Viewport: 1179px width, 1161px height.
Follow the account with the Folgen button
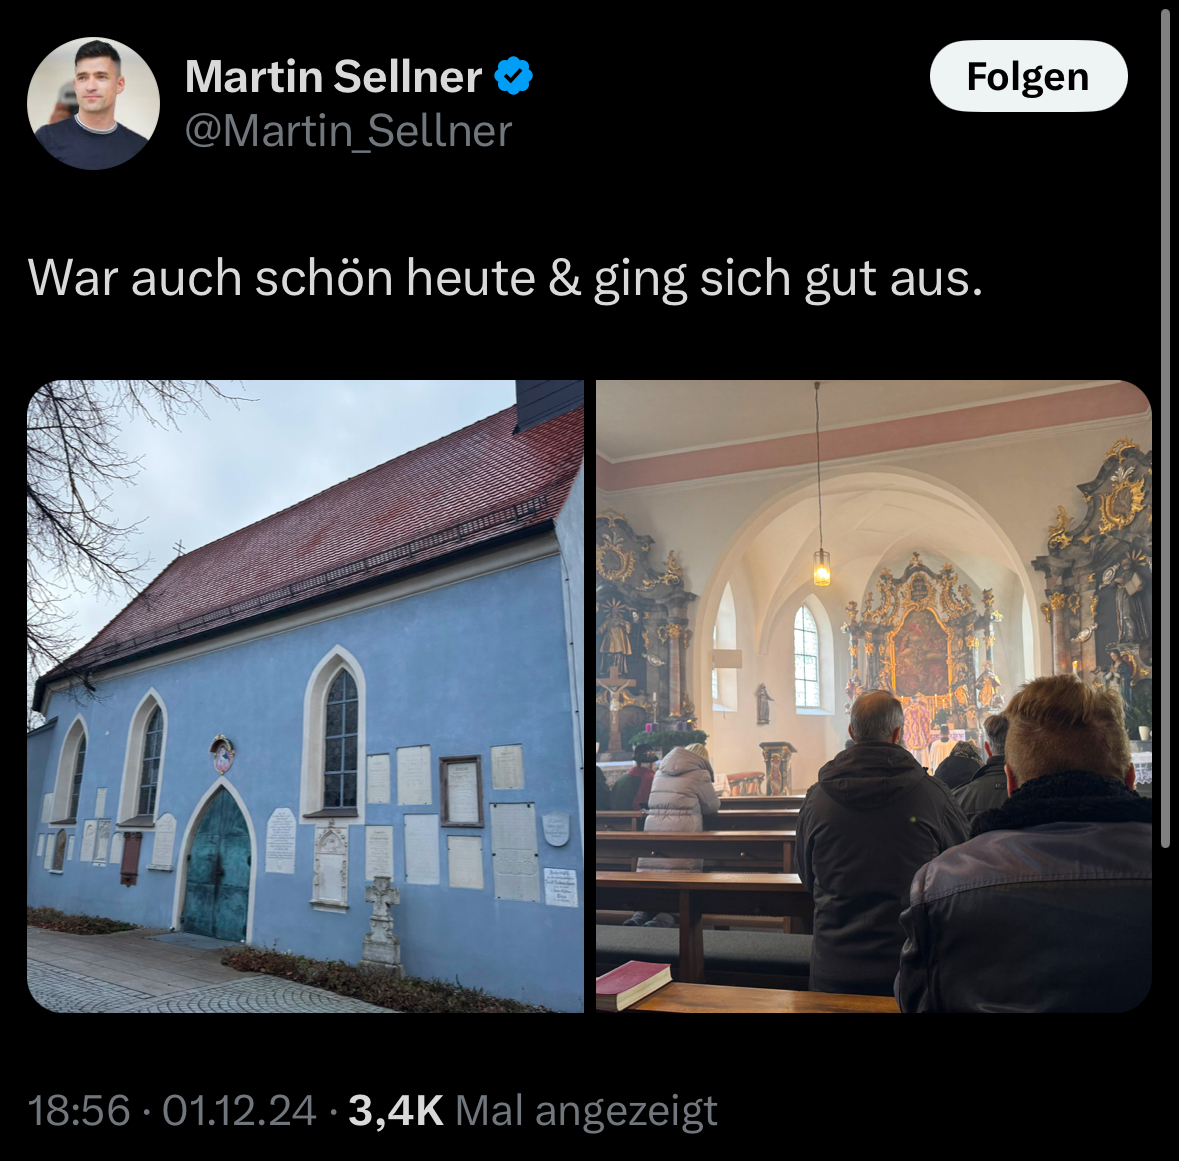(x=1028, y=76)
